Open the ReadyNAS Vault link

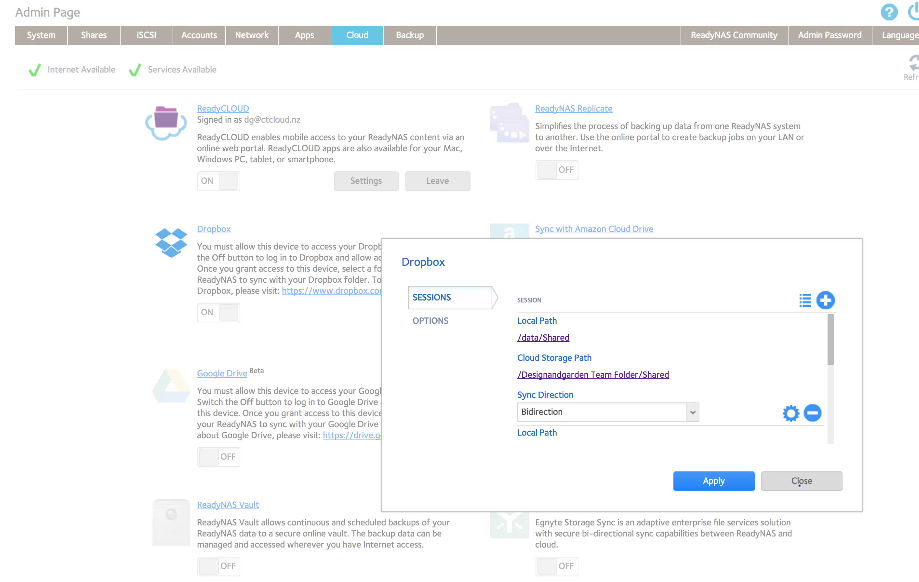pyautogui.click(x=228, y=505)
